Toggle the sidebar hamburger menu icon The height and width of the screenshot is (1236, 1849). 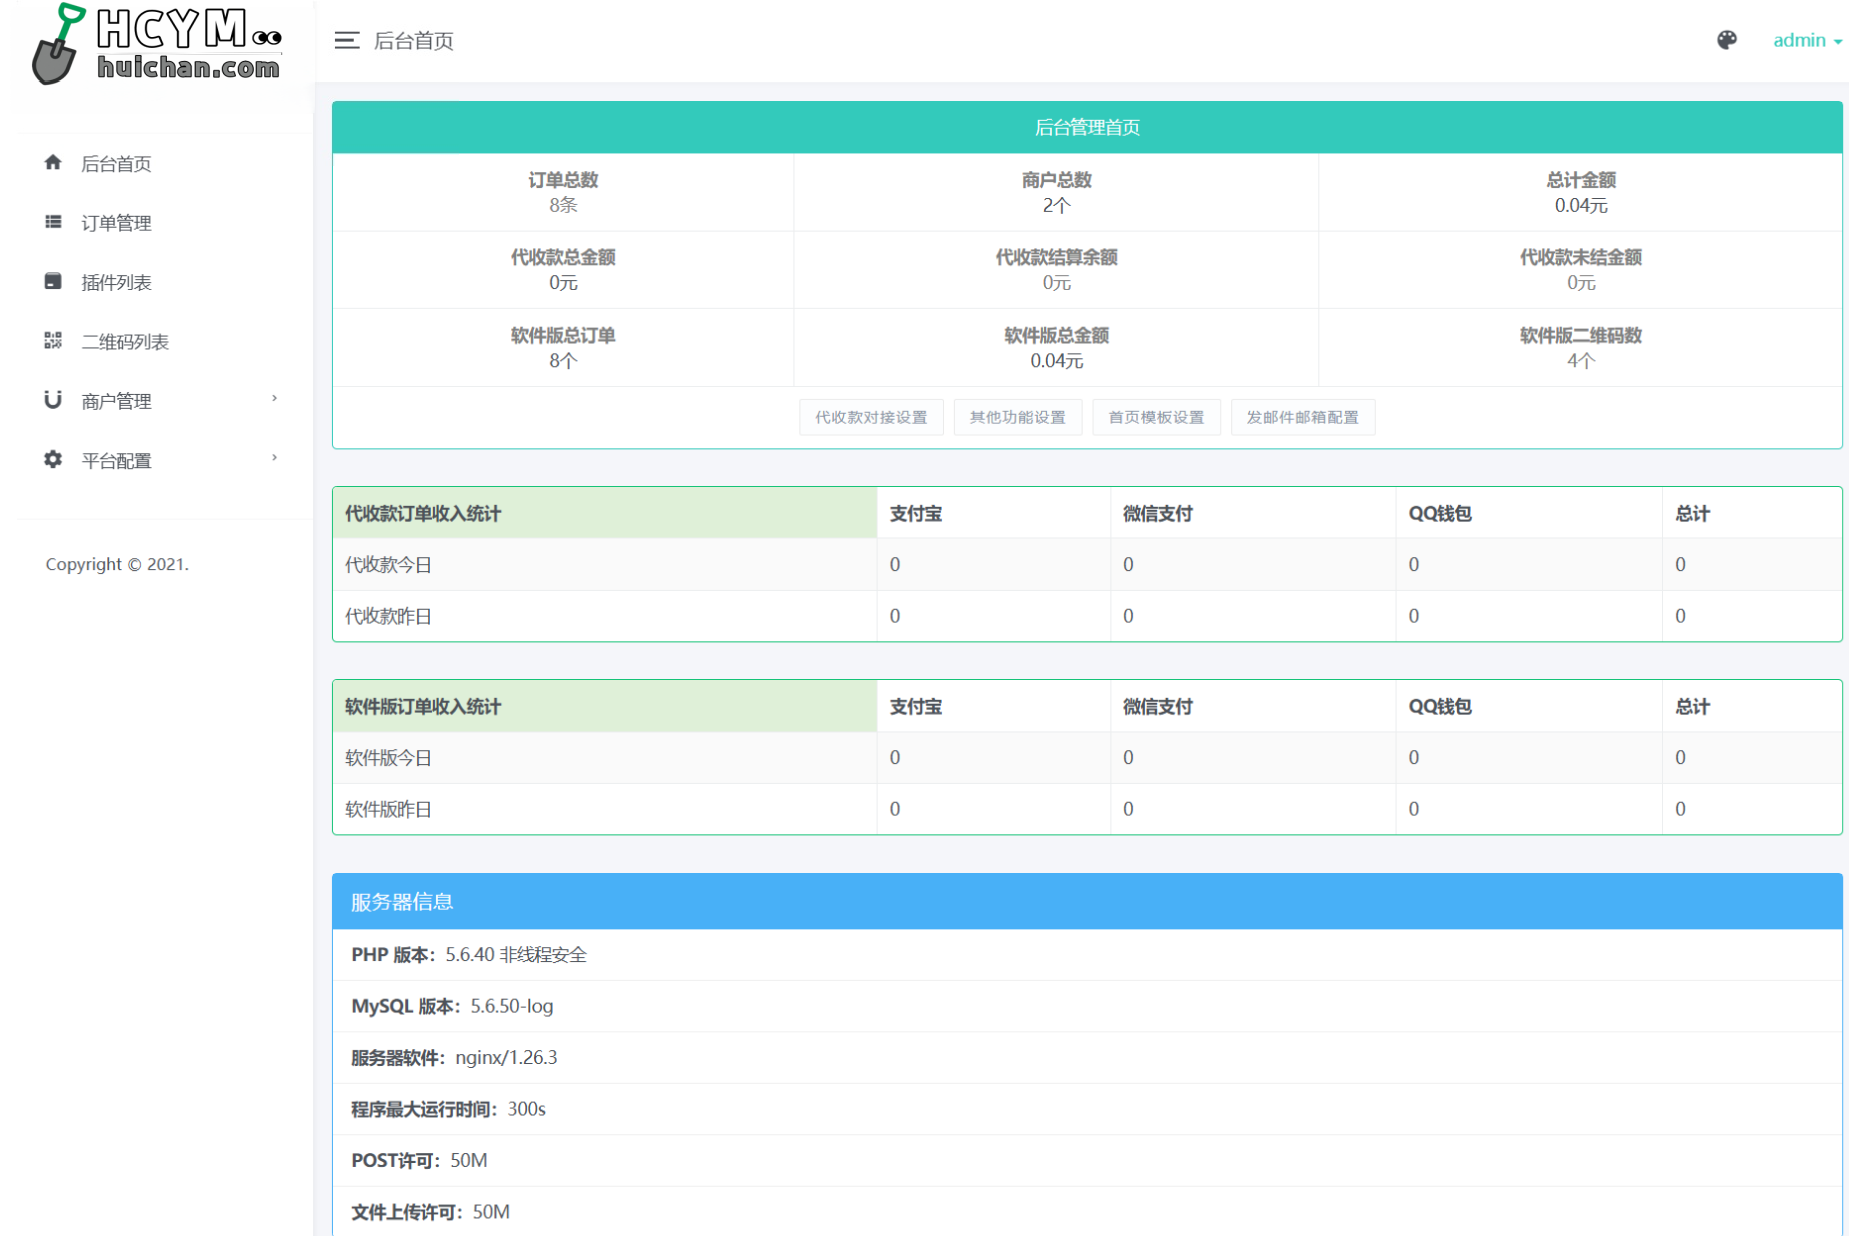(346, 40)
